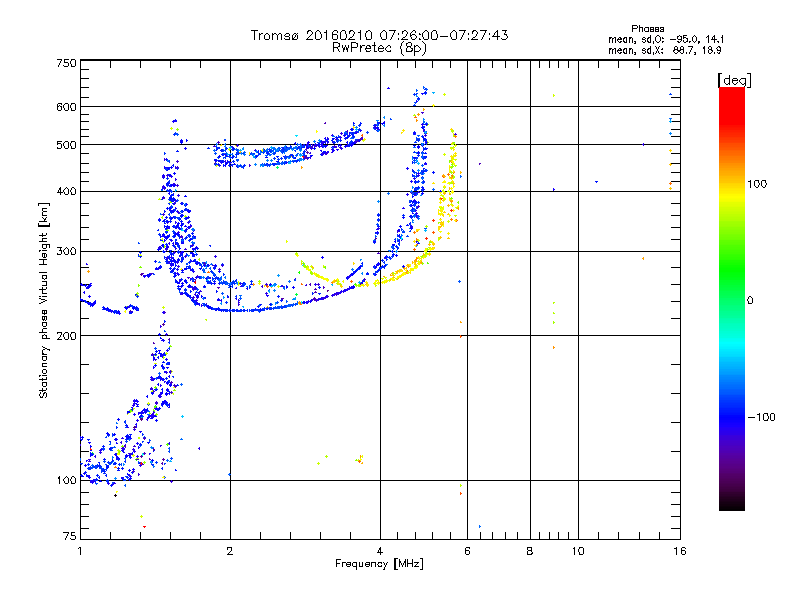Image resolution: width=800 pixels, height=600 pixels.
Task: Click the plot title 'Tromsø 20160210 07:26:00-07:27:43'
Action: pyautogui.click(x=379, y=35)
